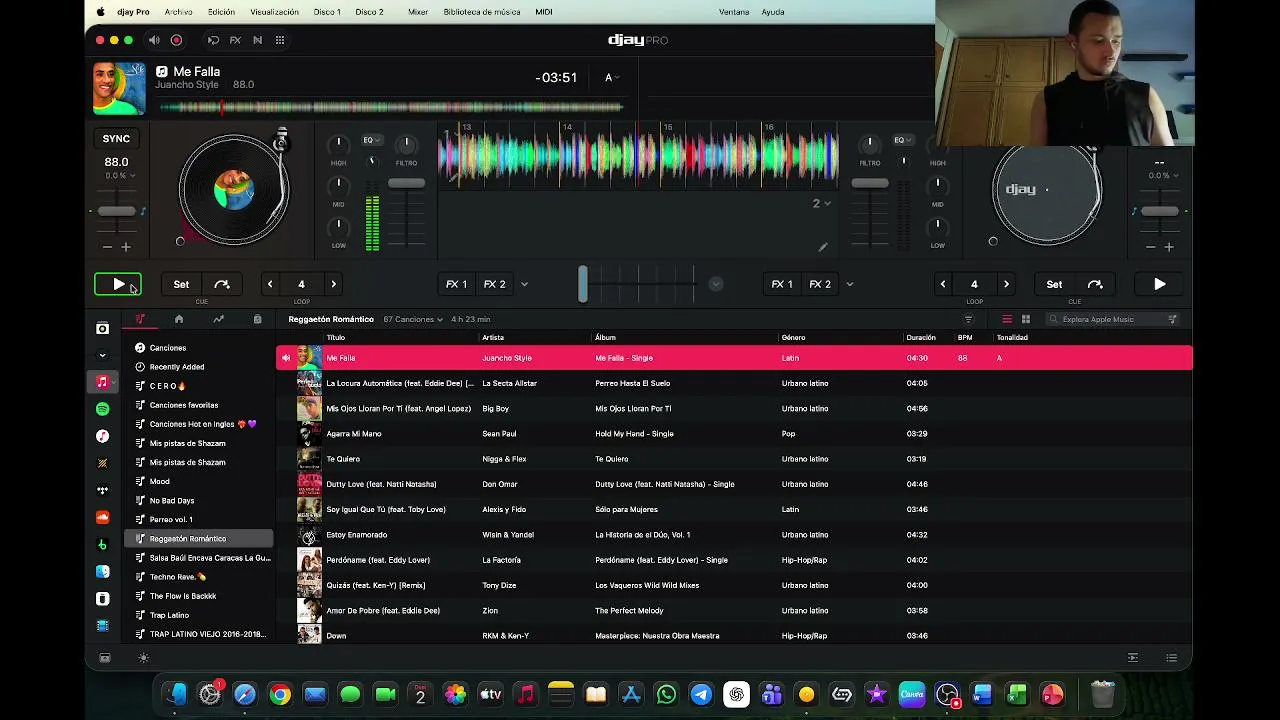Switch the track list to grid view
The image size is (1280, 720).
(1025, 319)
